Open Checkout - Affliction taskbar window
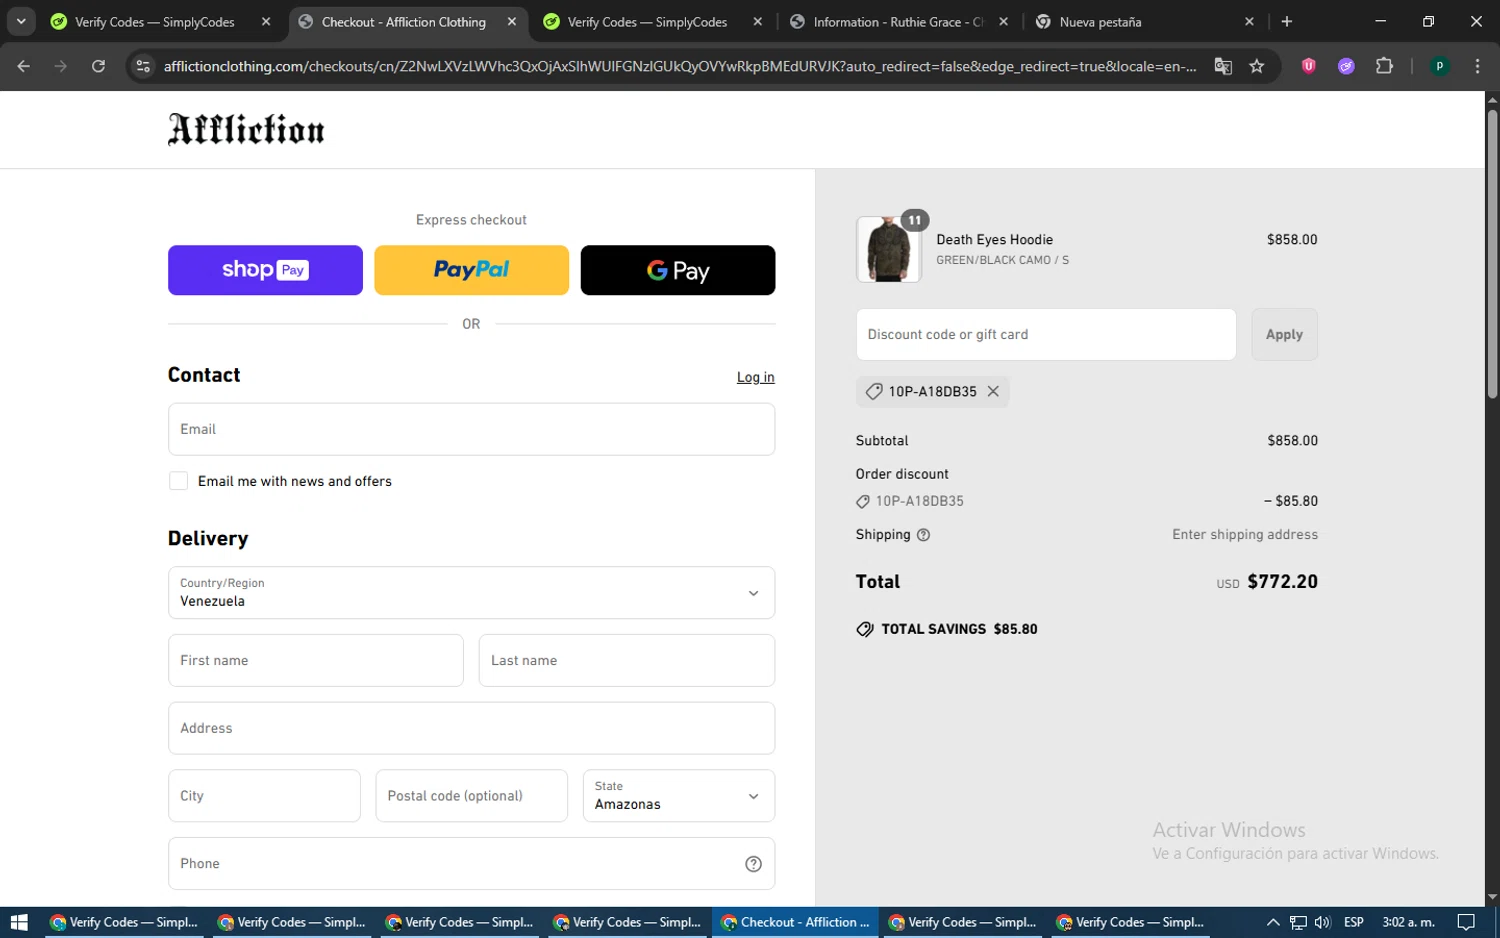The image size is (1500, 938). [796, 922]
